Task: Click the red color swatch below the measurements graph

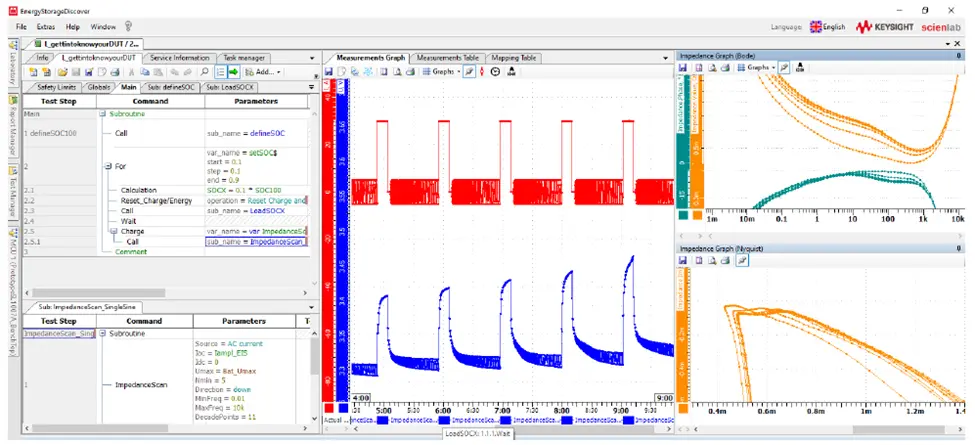Action: (x=329, y=408)
